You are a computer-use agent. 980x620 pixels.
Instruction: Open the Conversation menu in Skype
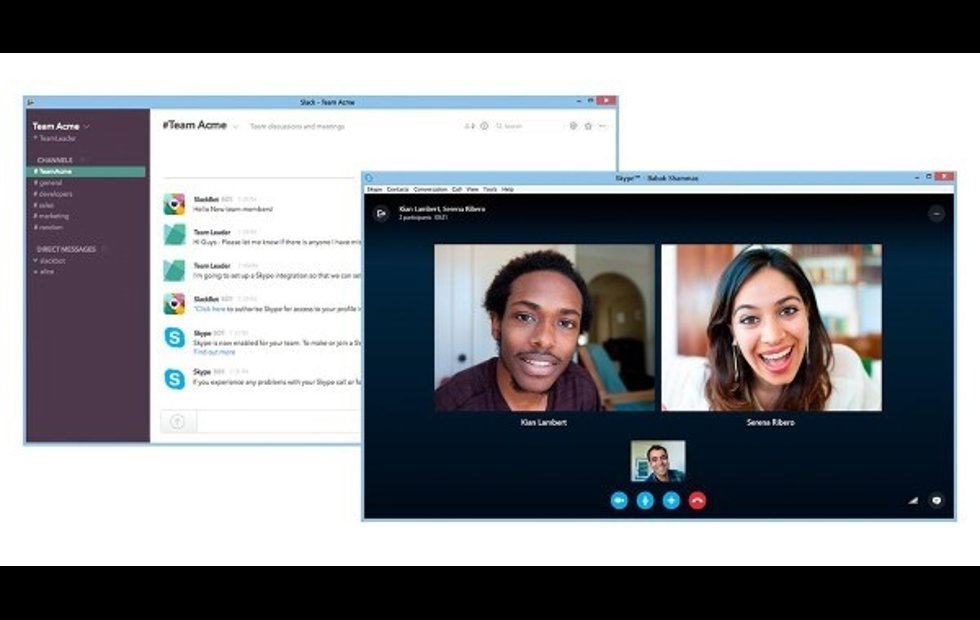(430, 189)
